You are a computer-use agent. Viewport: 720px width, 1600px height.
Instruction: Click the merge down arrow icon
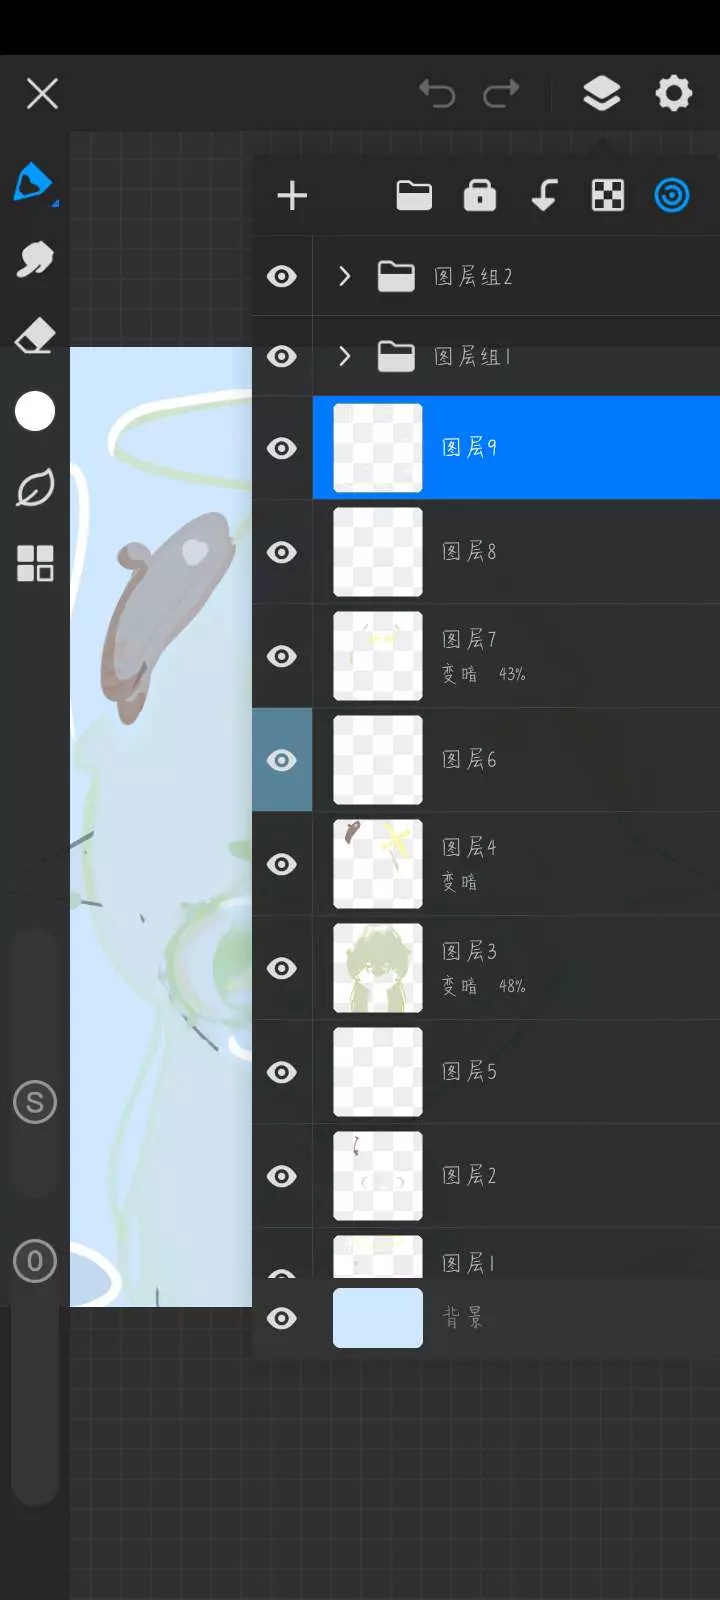544,195
